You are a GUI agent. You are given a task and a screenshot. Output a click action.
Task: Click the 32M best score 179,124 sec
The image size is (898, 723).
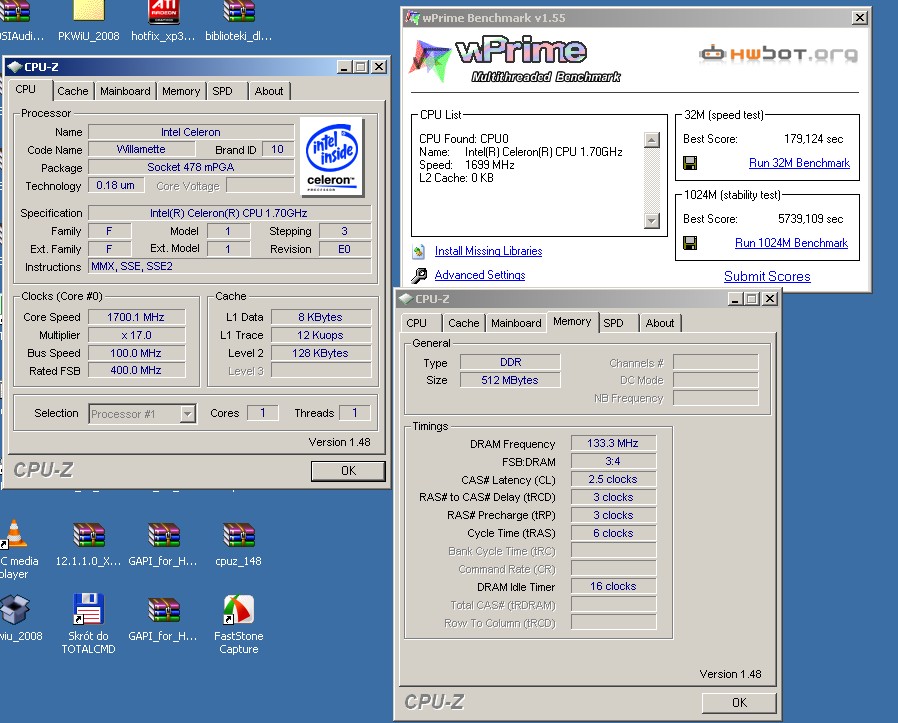tap(813, 139)
